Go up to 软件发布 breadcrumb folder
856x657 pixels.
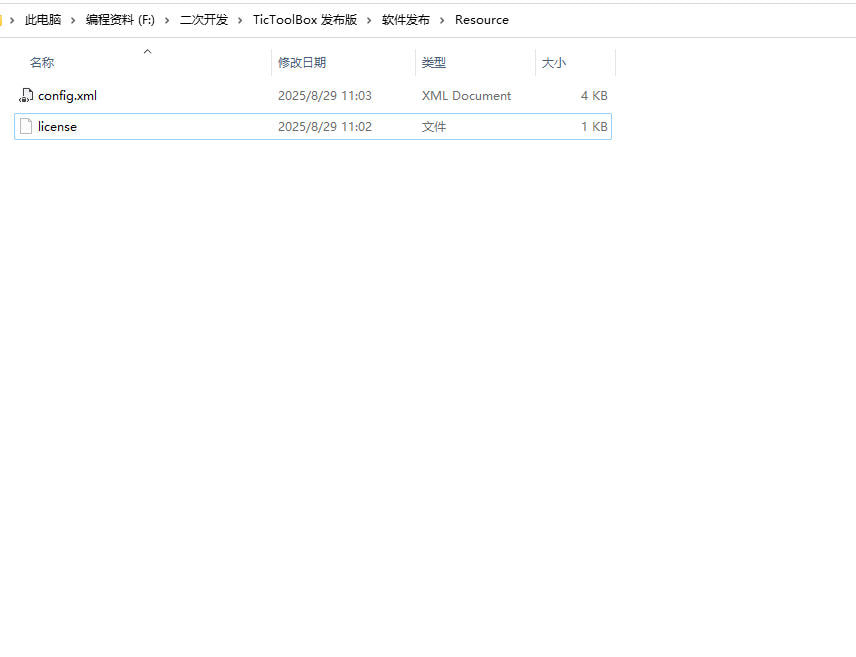coord(406,20)
